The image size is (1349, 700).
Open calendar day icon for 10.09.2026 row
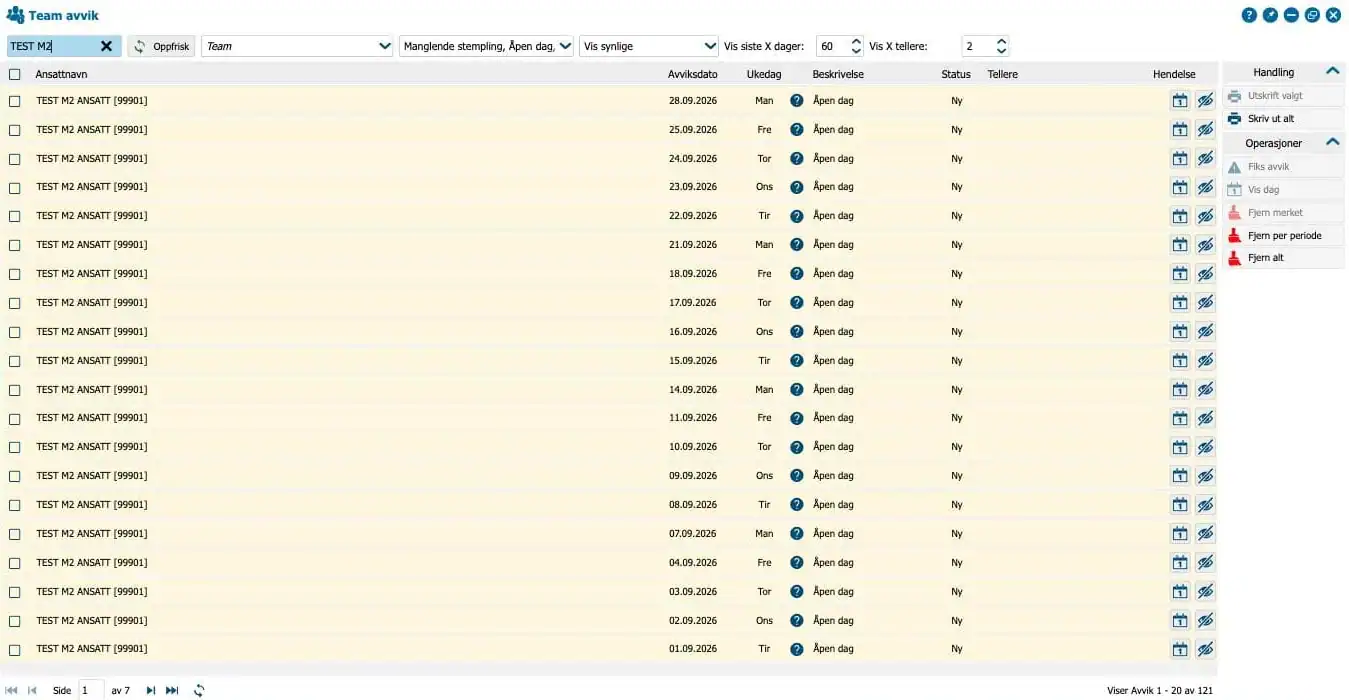(1180, 447)
